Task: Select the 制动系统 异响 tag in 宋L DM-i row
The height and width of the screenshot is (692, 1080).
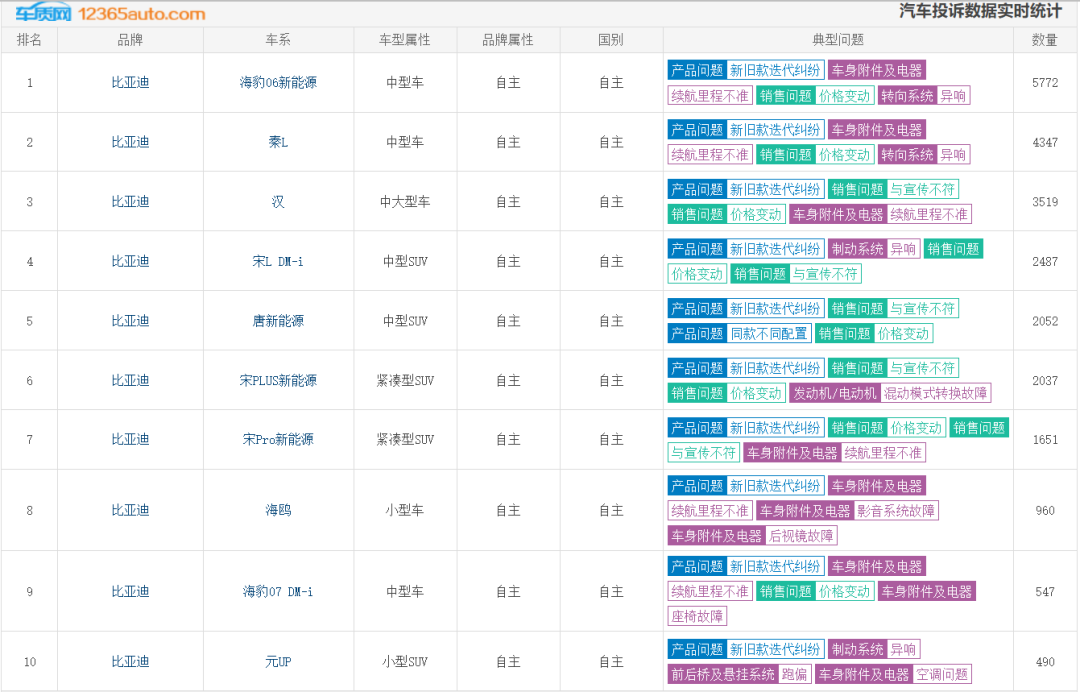Action: pyautogui.click(x=874, y=249)
